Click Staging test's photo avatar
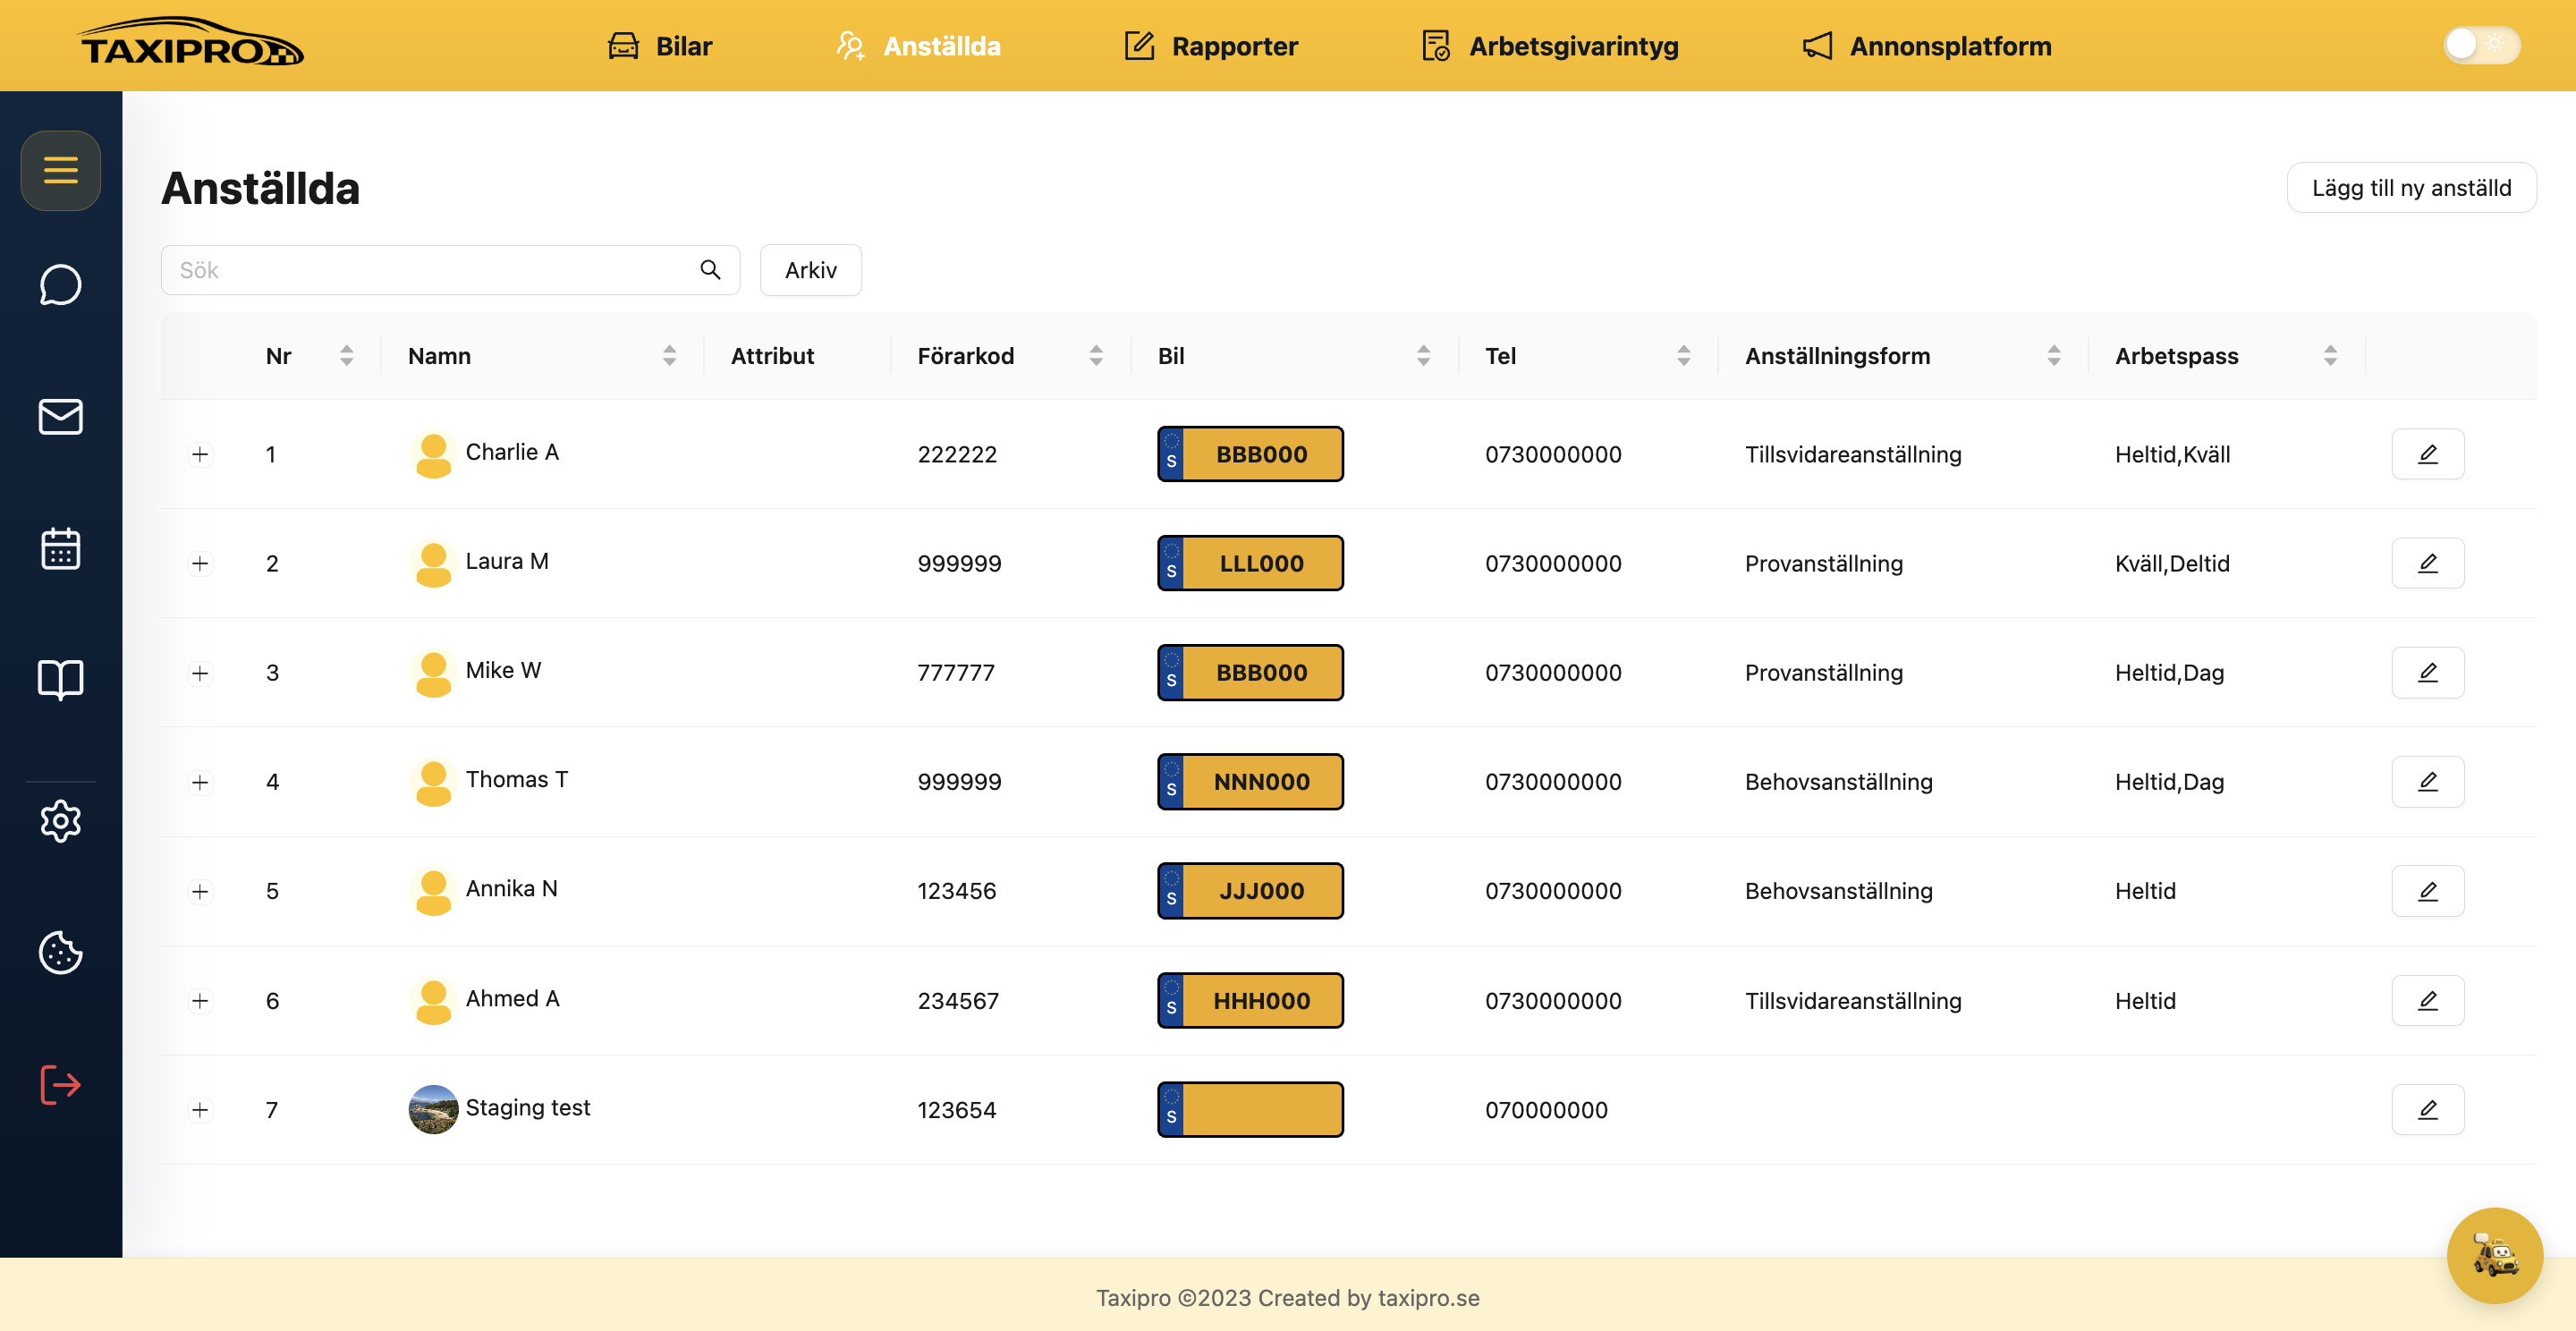This screenshot has width=2576, height=1331. click(x=433, y=1110)
